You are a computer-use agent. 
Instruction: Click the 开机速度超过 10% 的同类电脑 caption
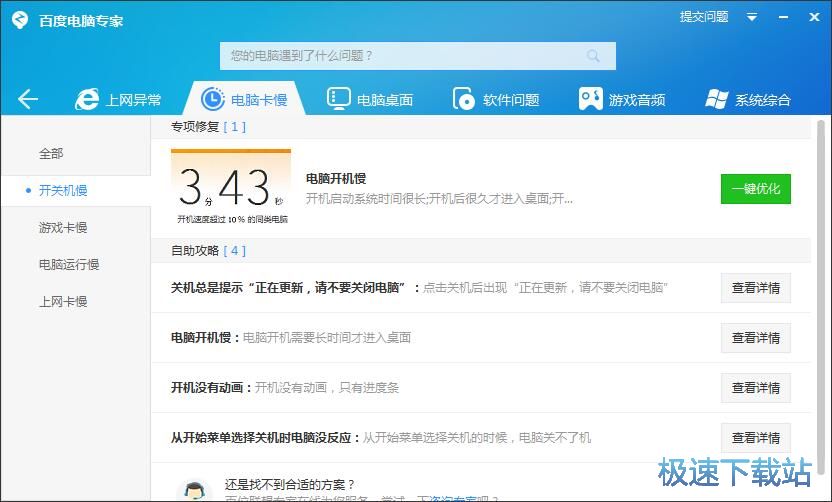tap(232, 219)
